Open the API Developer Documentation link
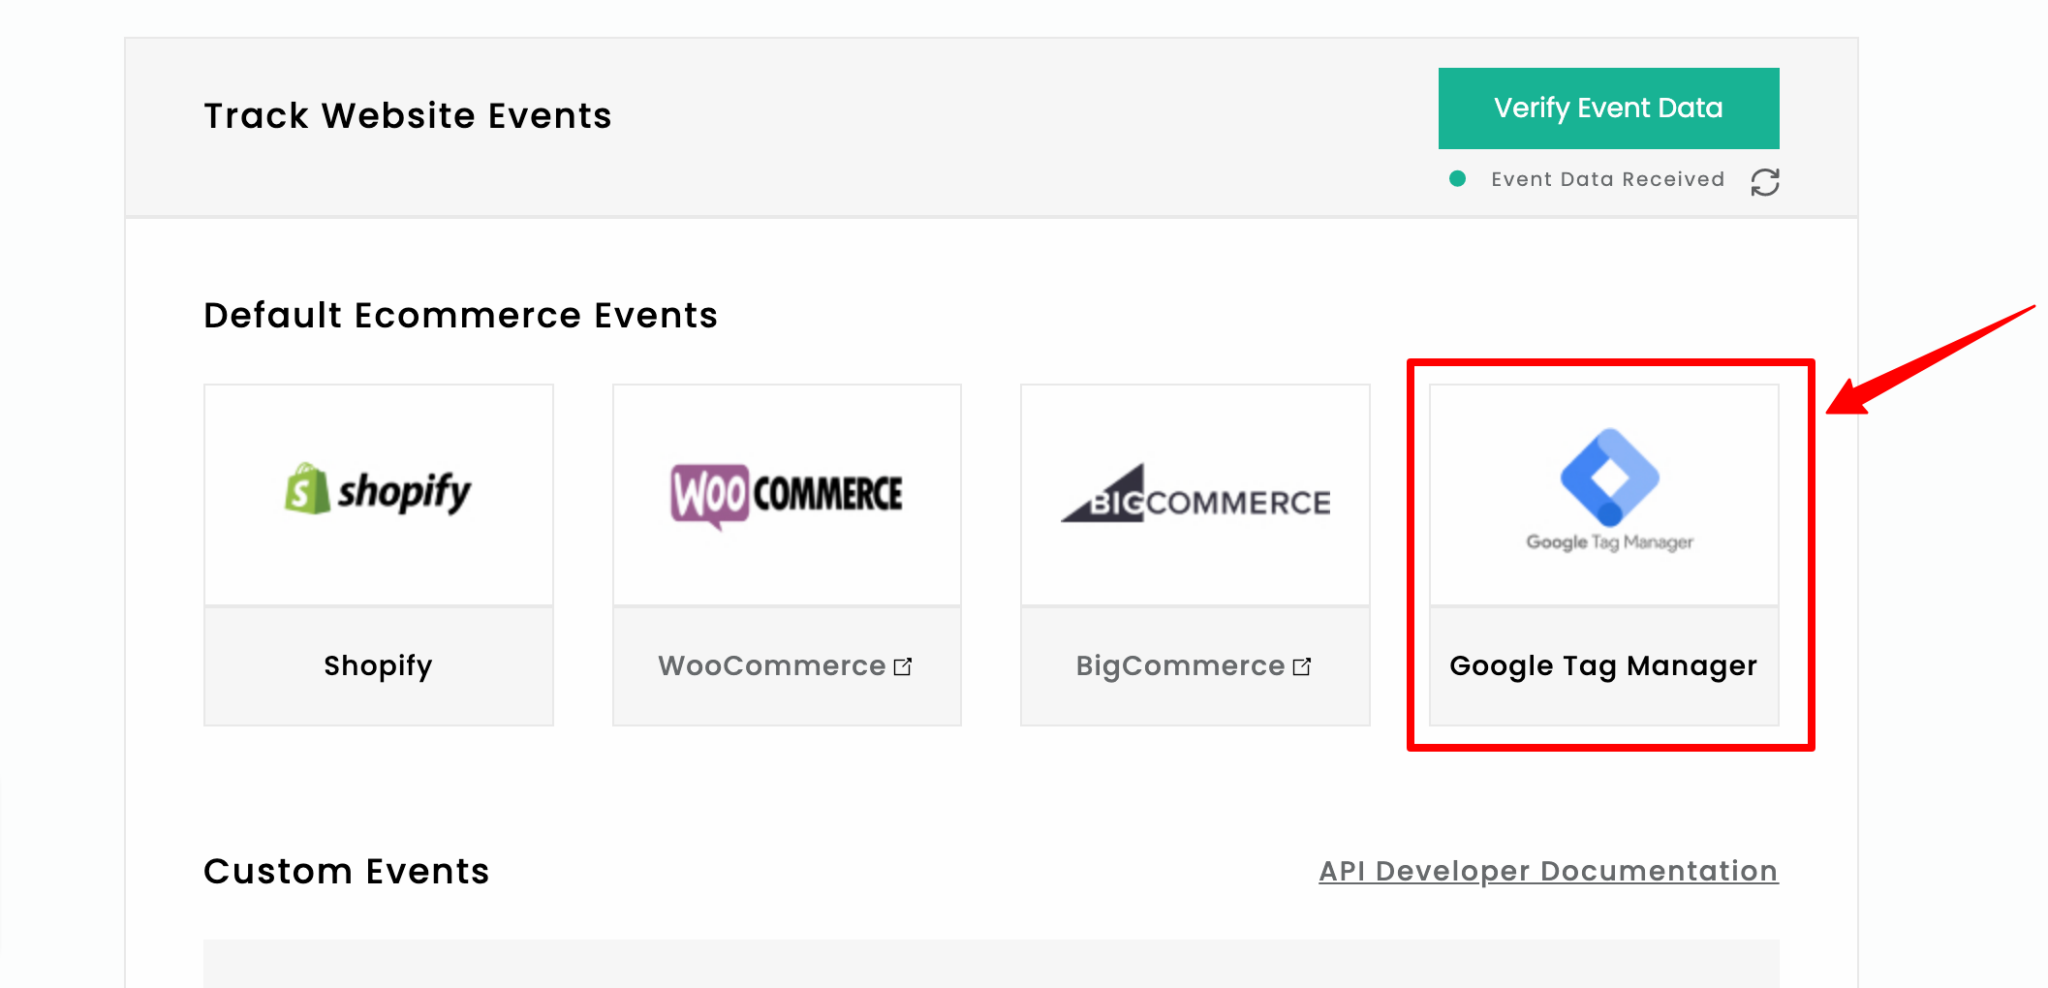 pyautogui.click(x=1547, y=871)
